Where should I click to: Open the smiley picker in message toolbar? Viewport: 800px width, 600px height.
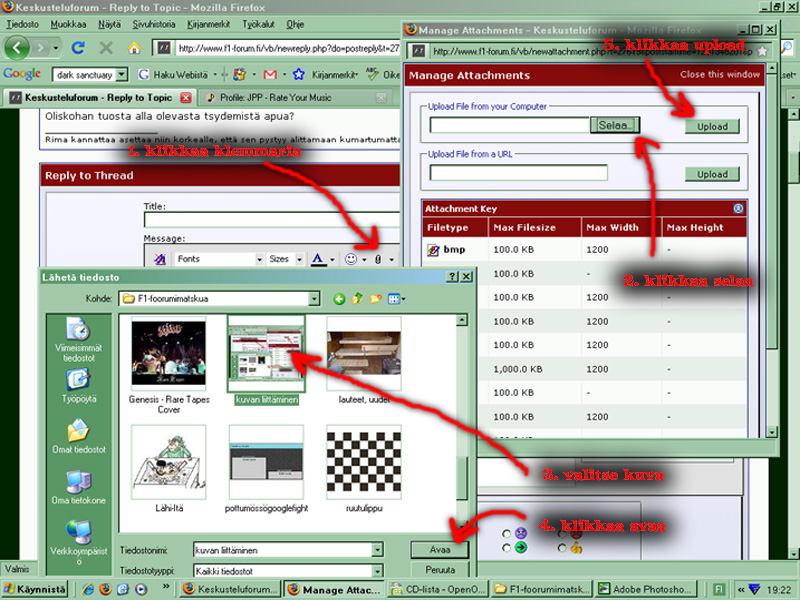pyautogui.click(x=351, y=259)
